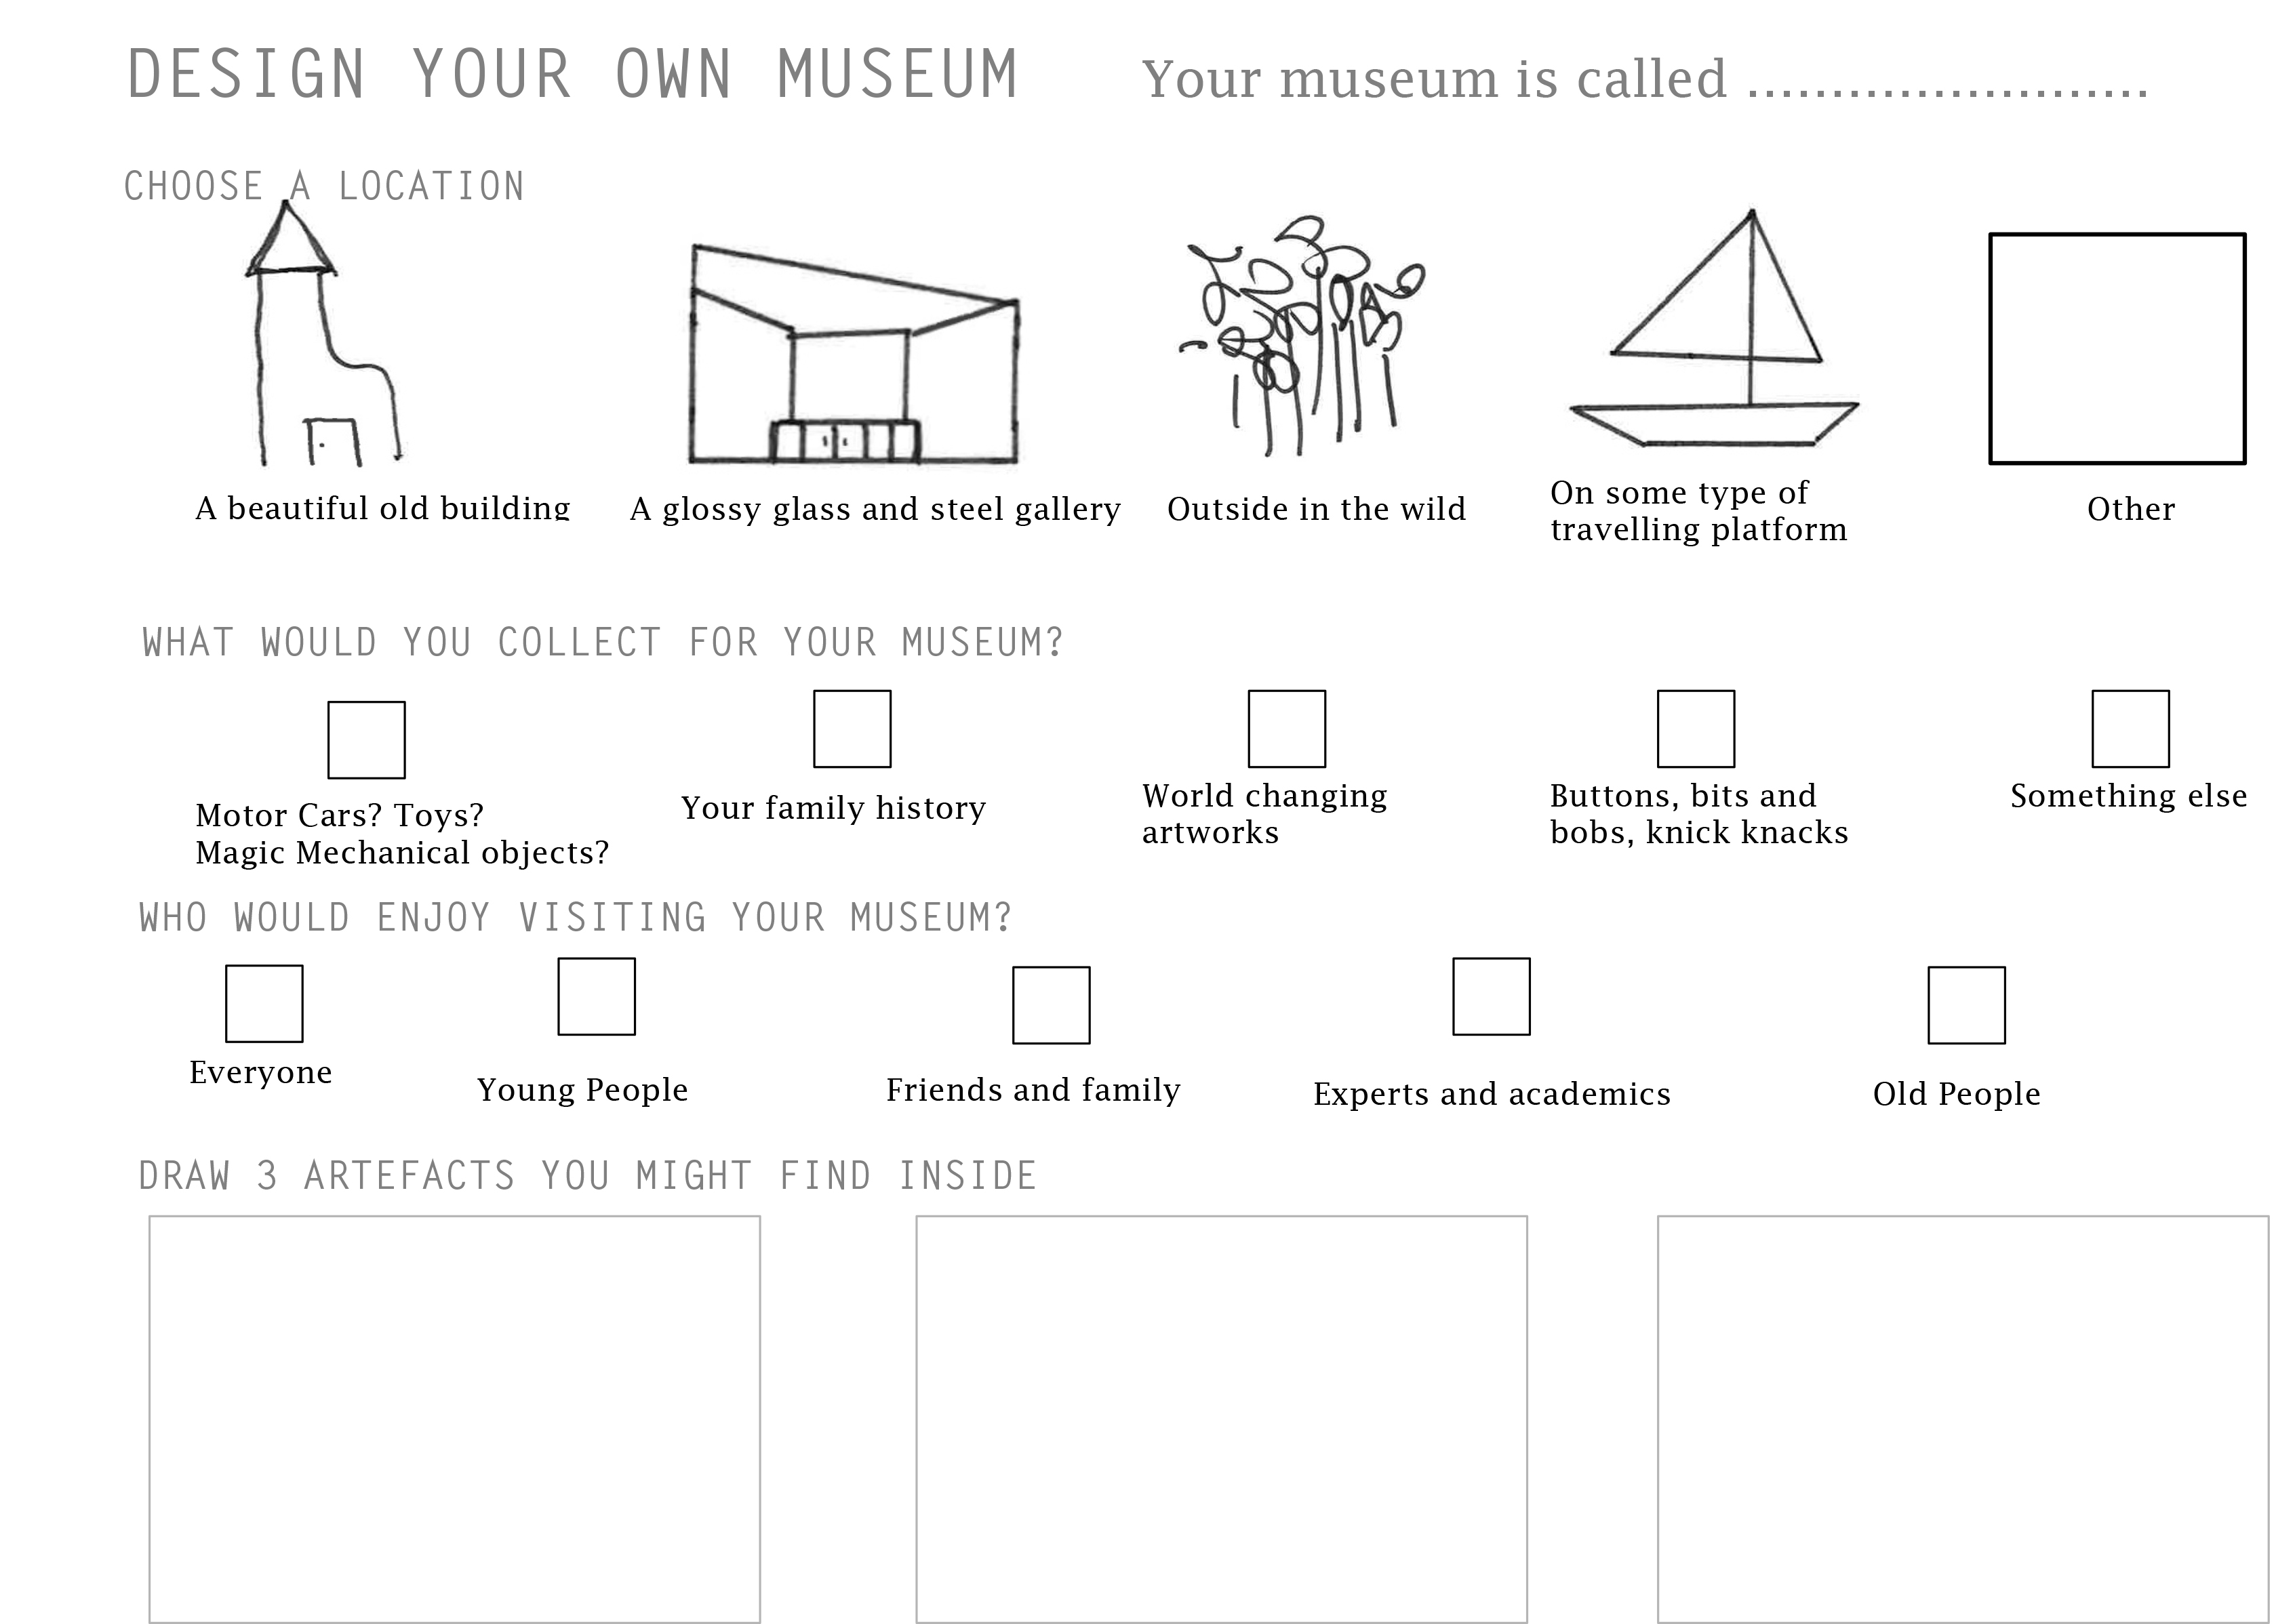Click the middle artefact drawing box

point(1221,1419)
